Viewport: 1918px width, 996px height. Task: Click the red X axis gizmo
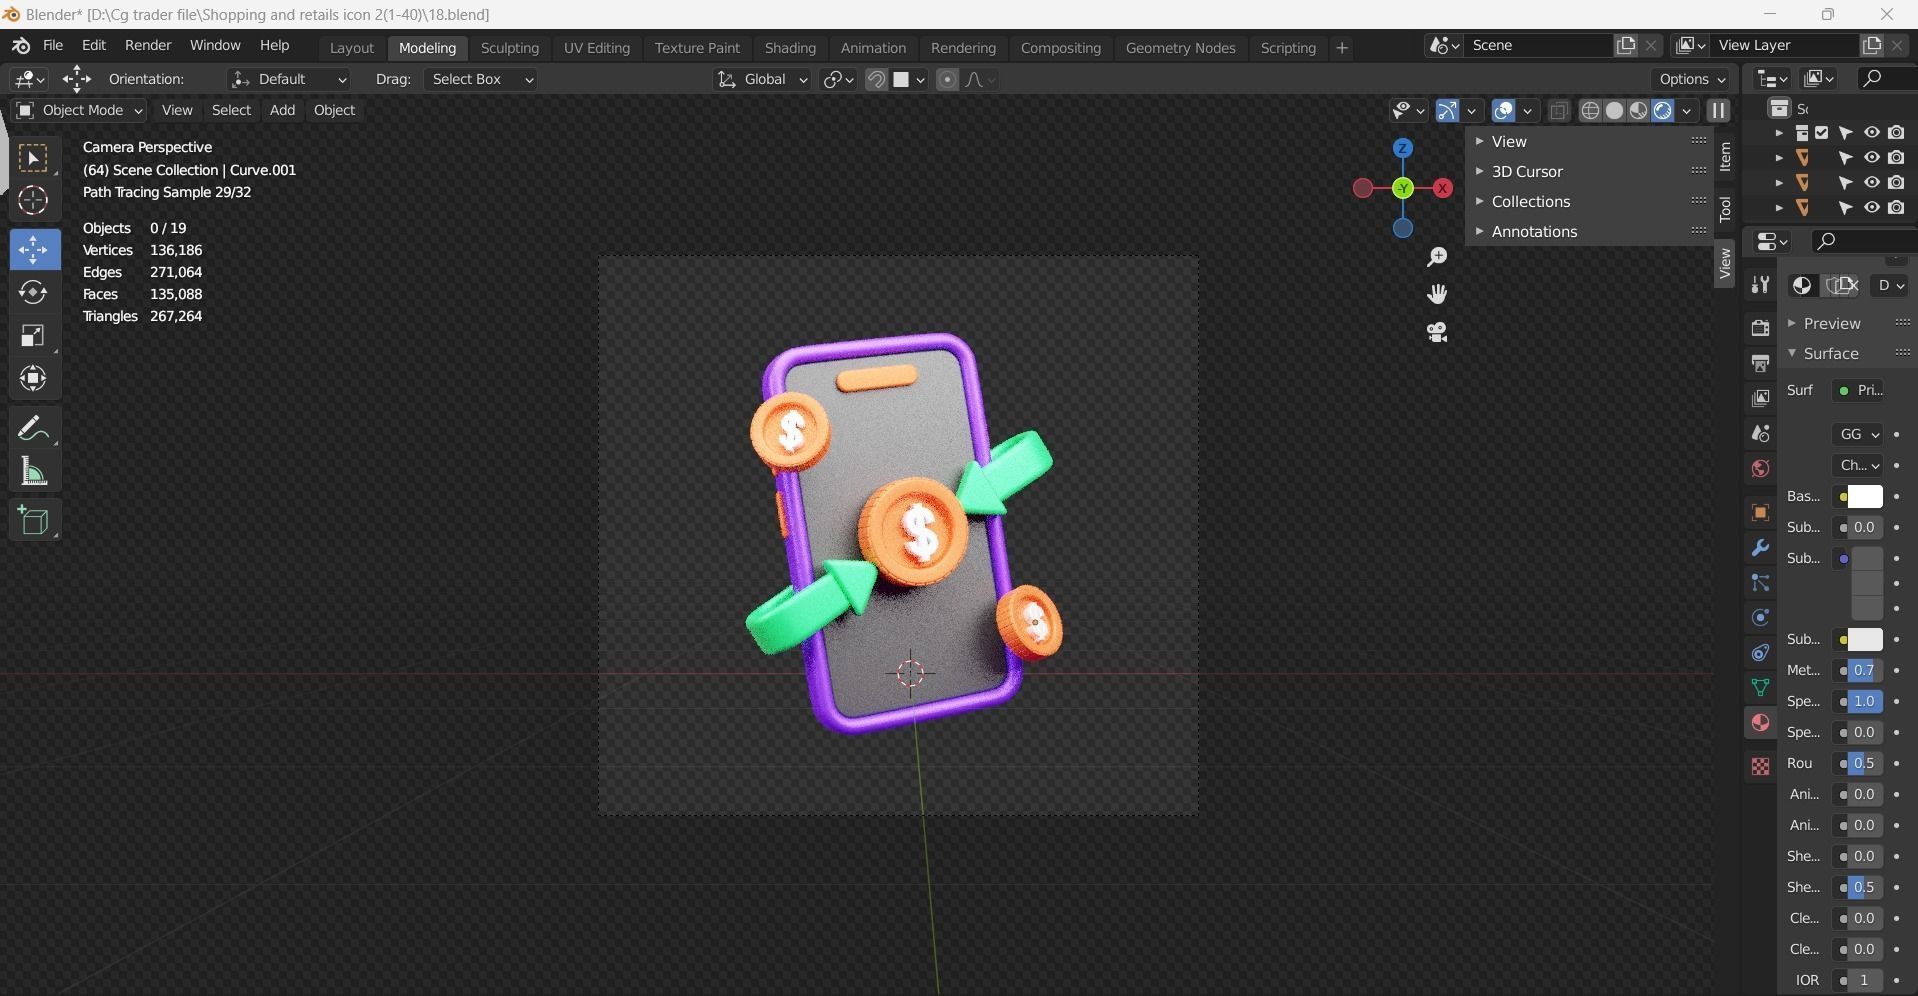coord(1442,187)
